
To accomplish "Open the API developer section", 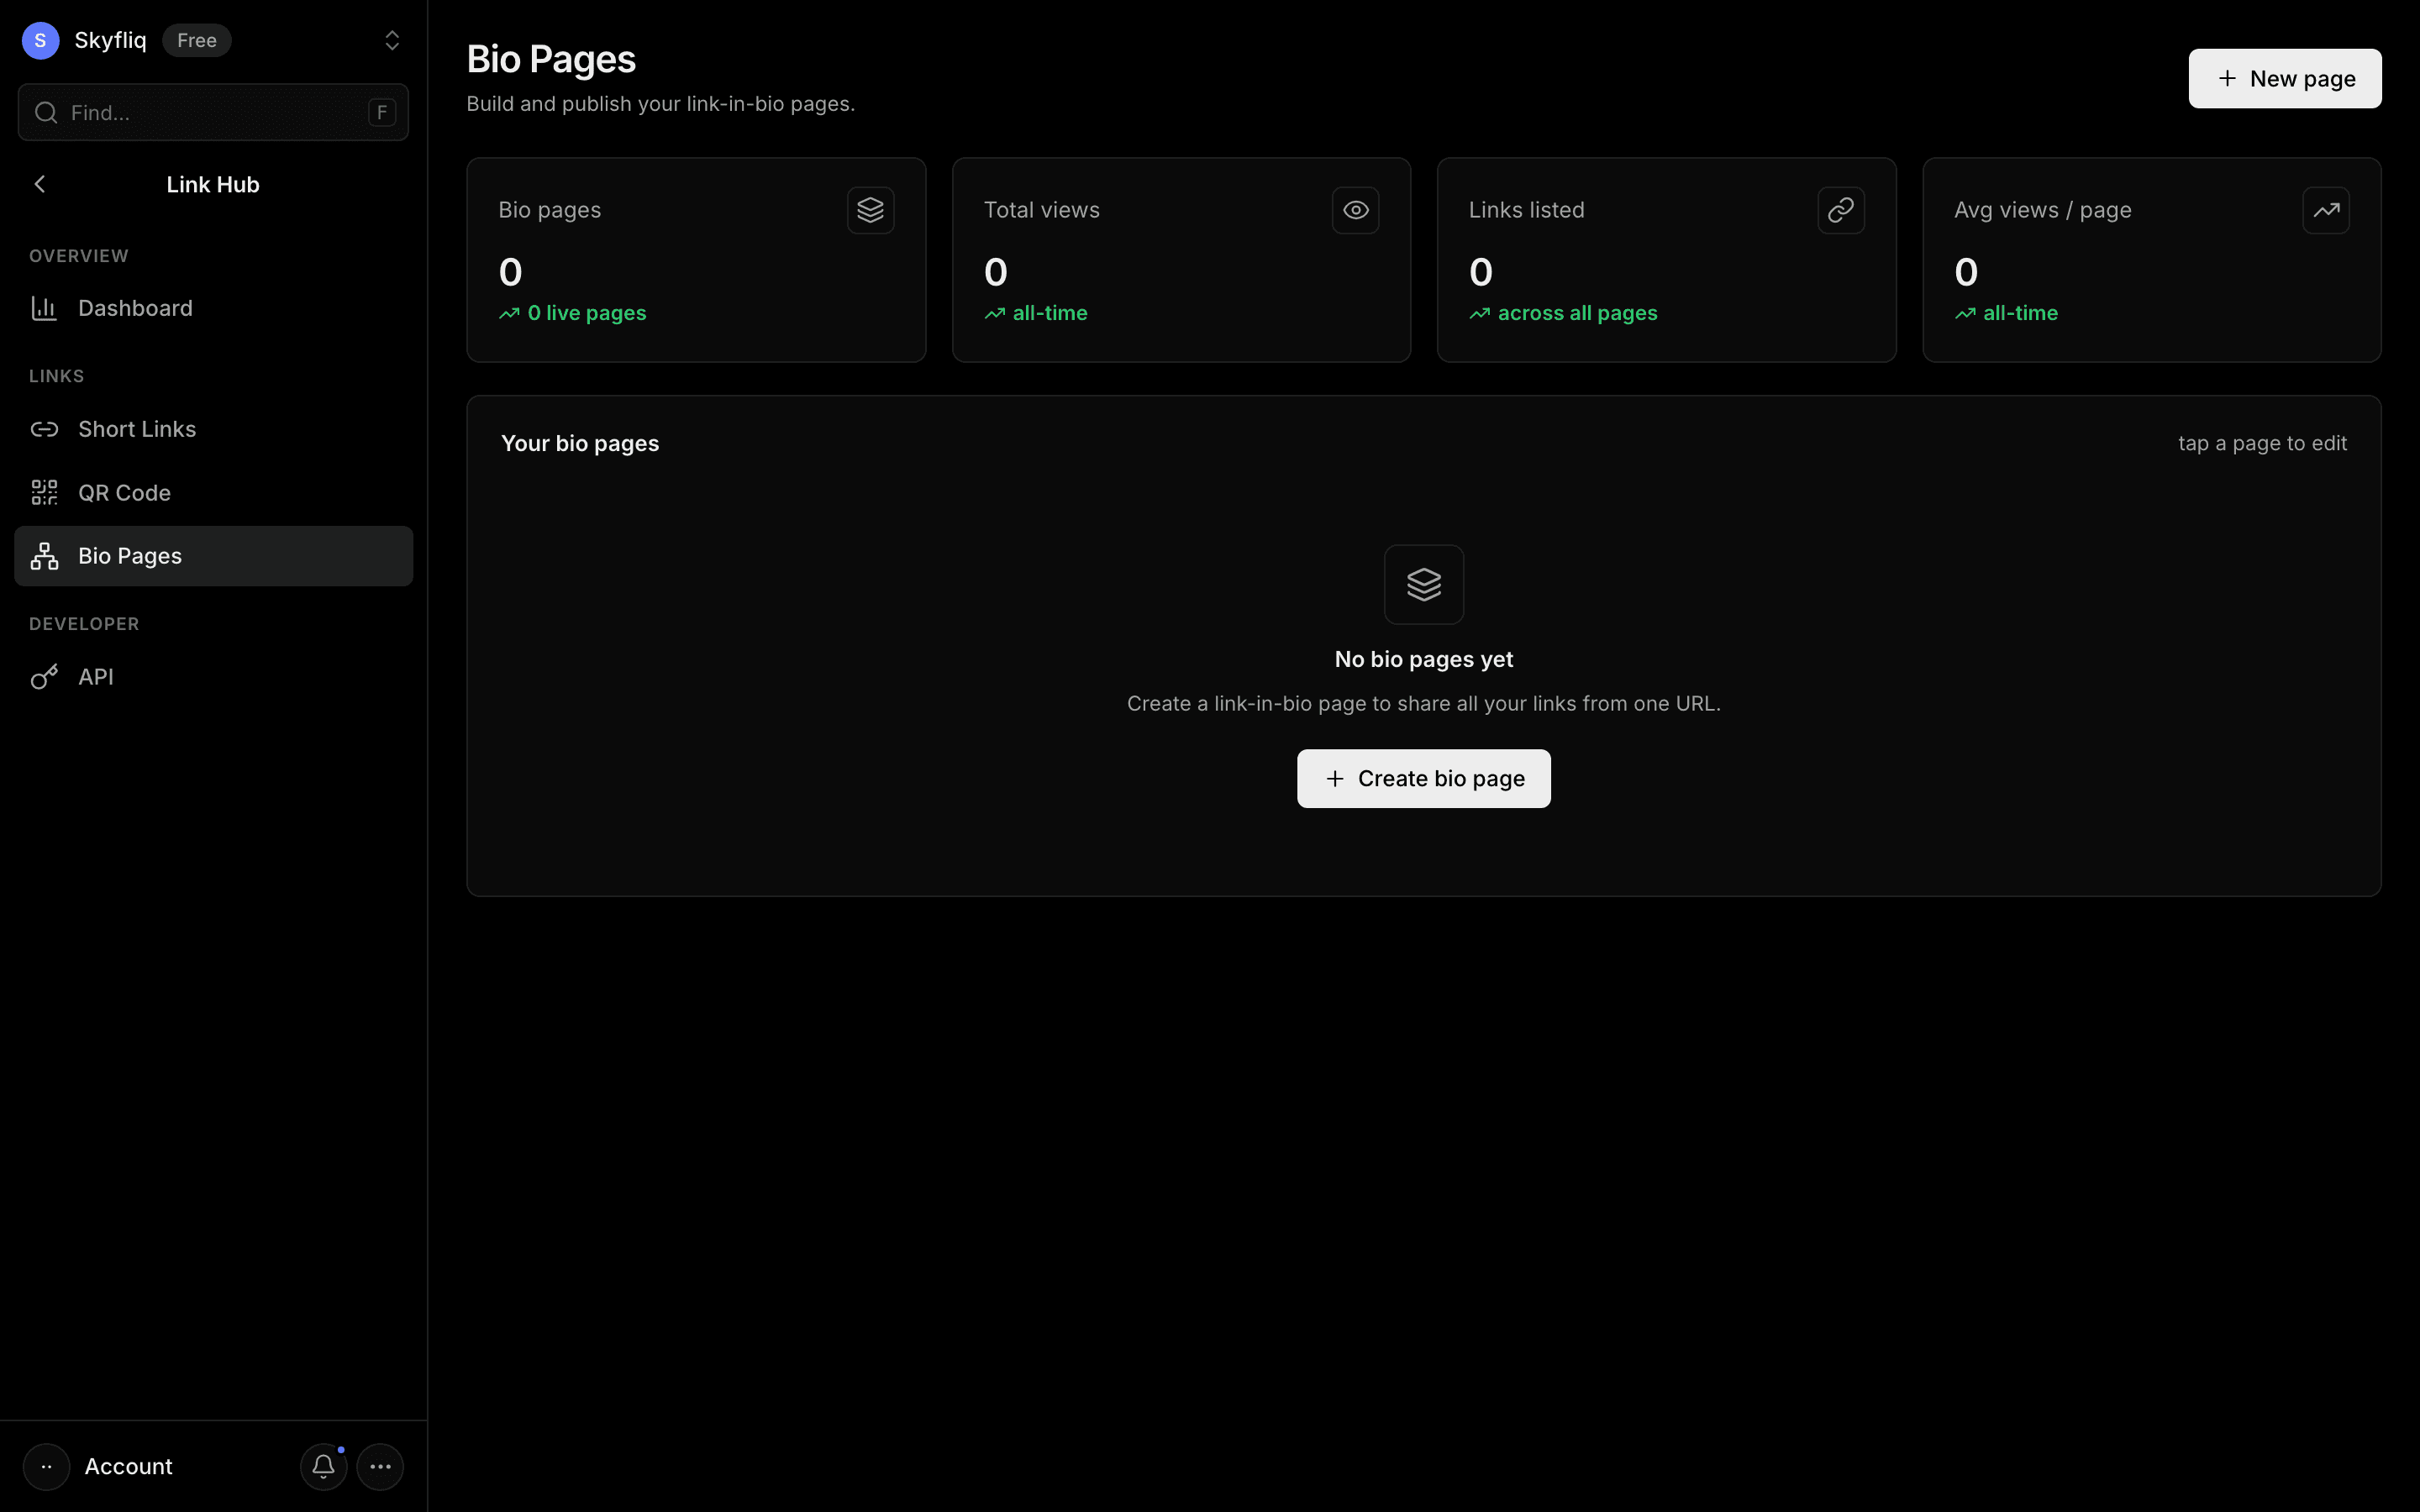I will 213,677.
